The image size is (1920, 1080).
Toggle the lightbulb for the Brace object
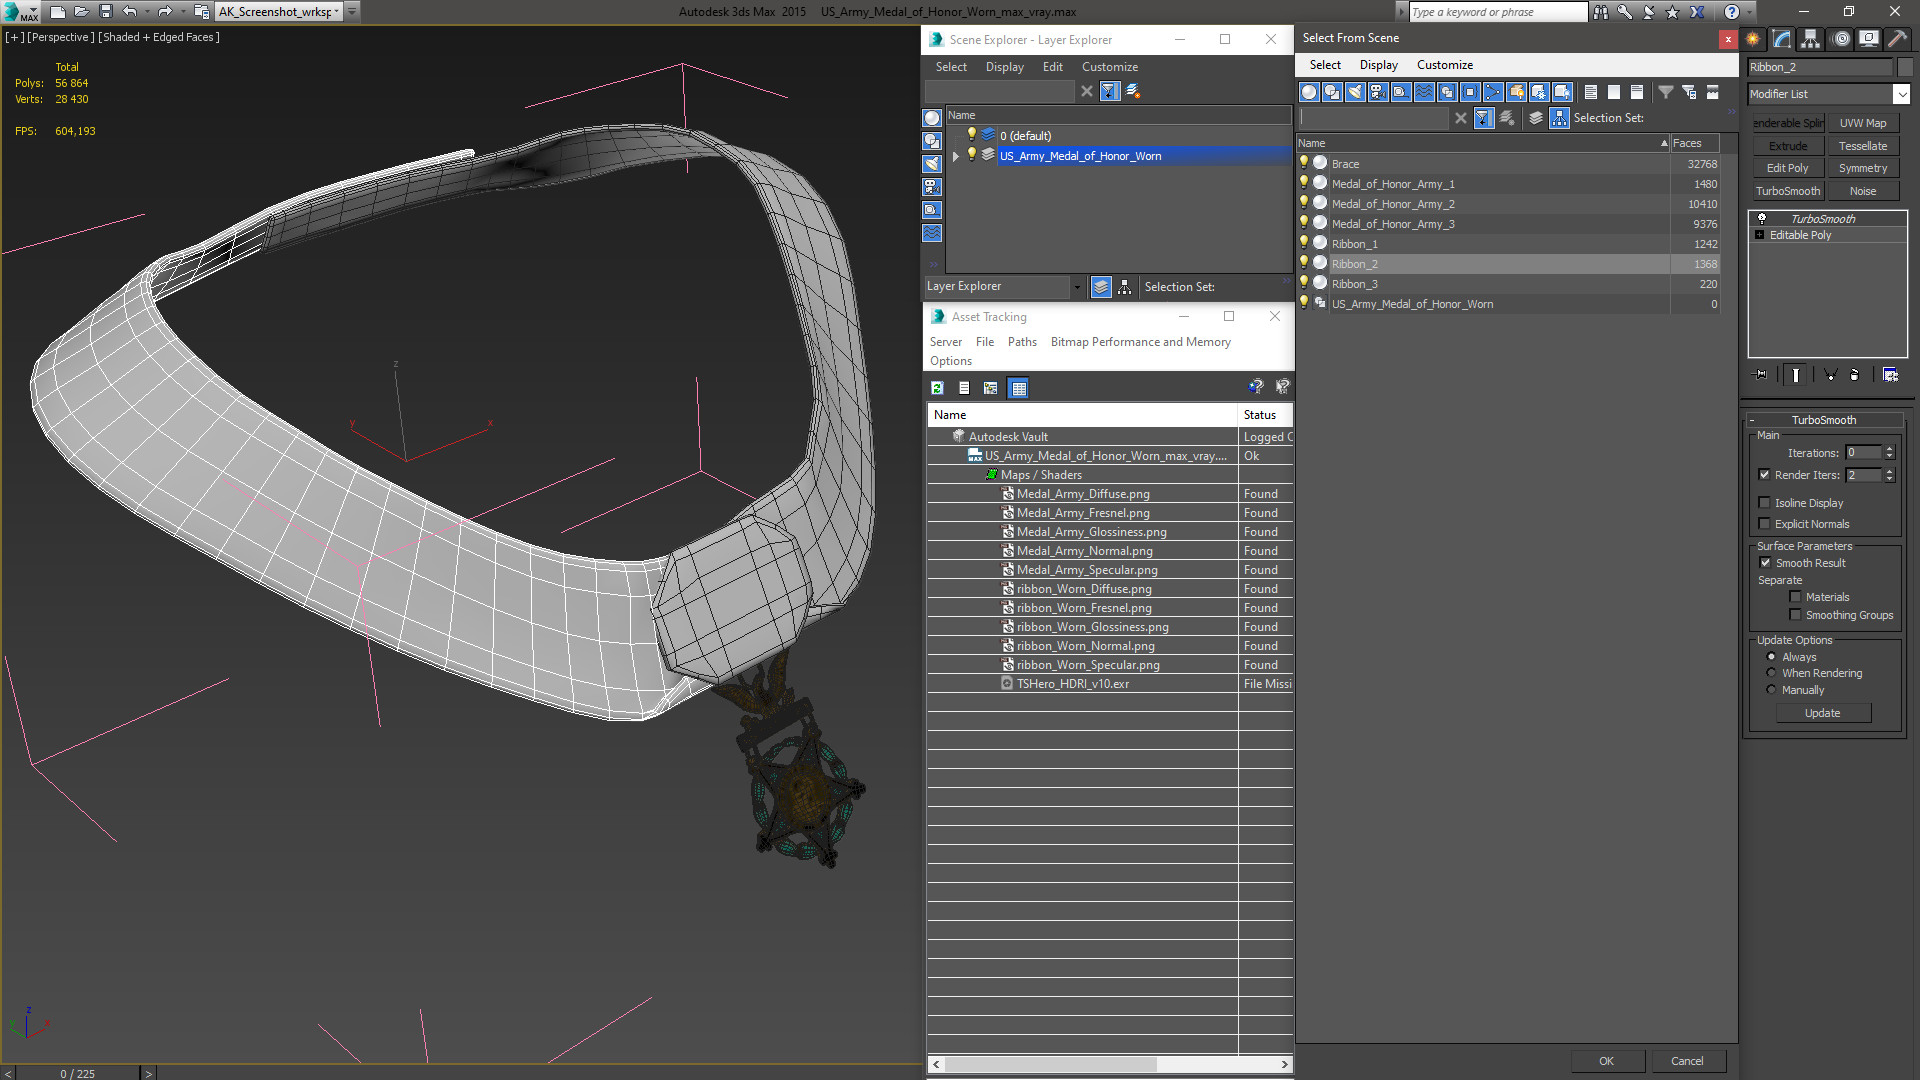(x=1304, y=163)
